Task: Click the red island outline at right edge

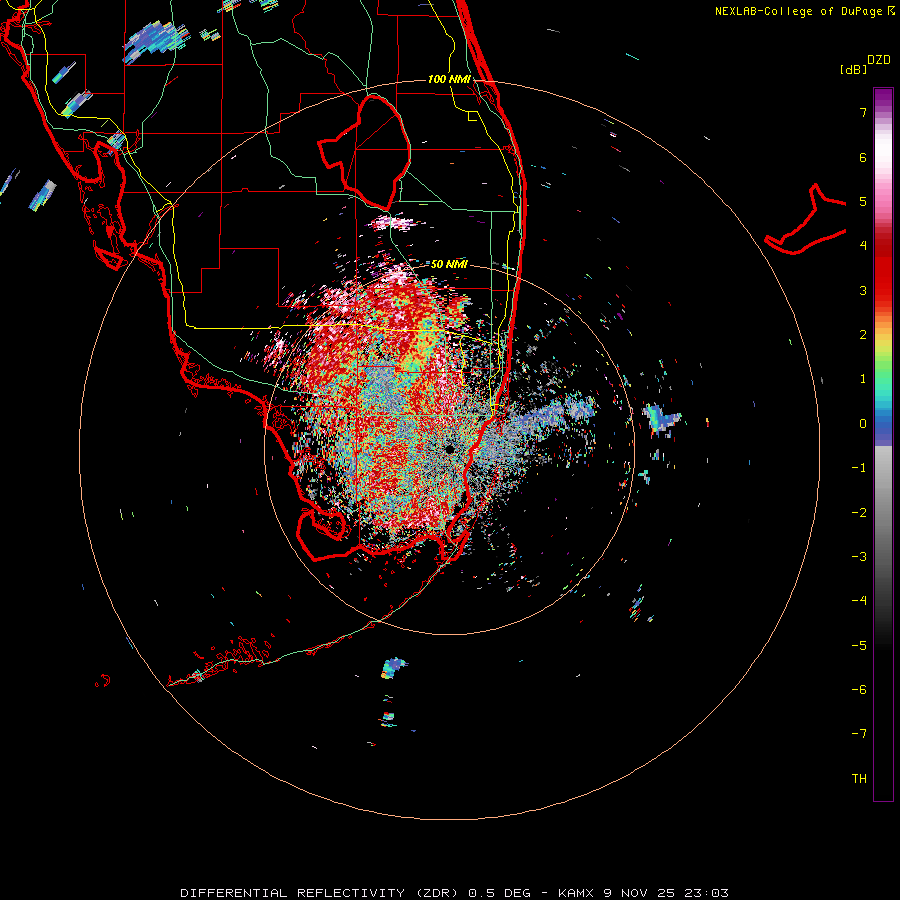Action: [806, 219]
